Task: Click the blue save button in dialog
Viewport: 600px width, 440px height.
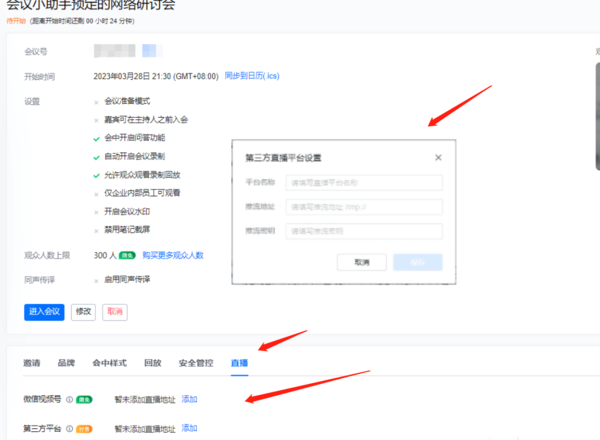Action: point(417,262)
